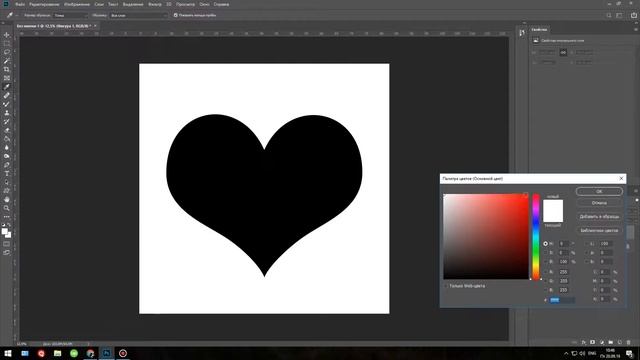Screen dimensions: 640x360
Task: Select the Dodge tool
Action: (x=7, y=156)
